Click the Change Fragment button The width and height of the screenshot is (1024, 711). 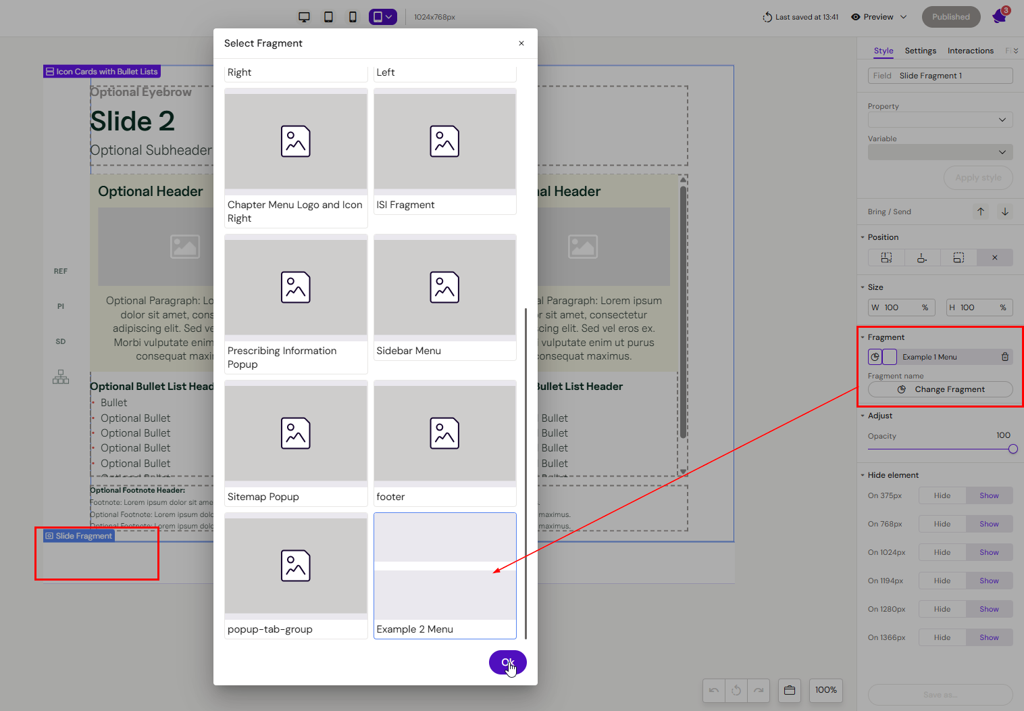tap(940, 389)
